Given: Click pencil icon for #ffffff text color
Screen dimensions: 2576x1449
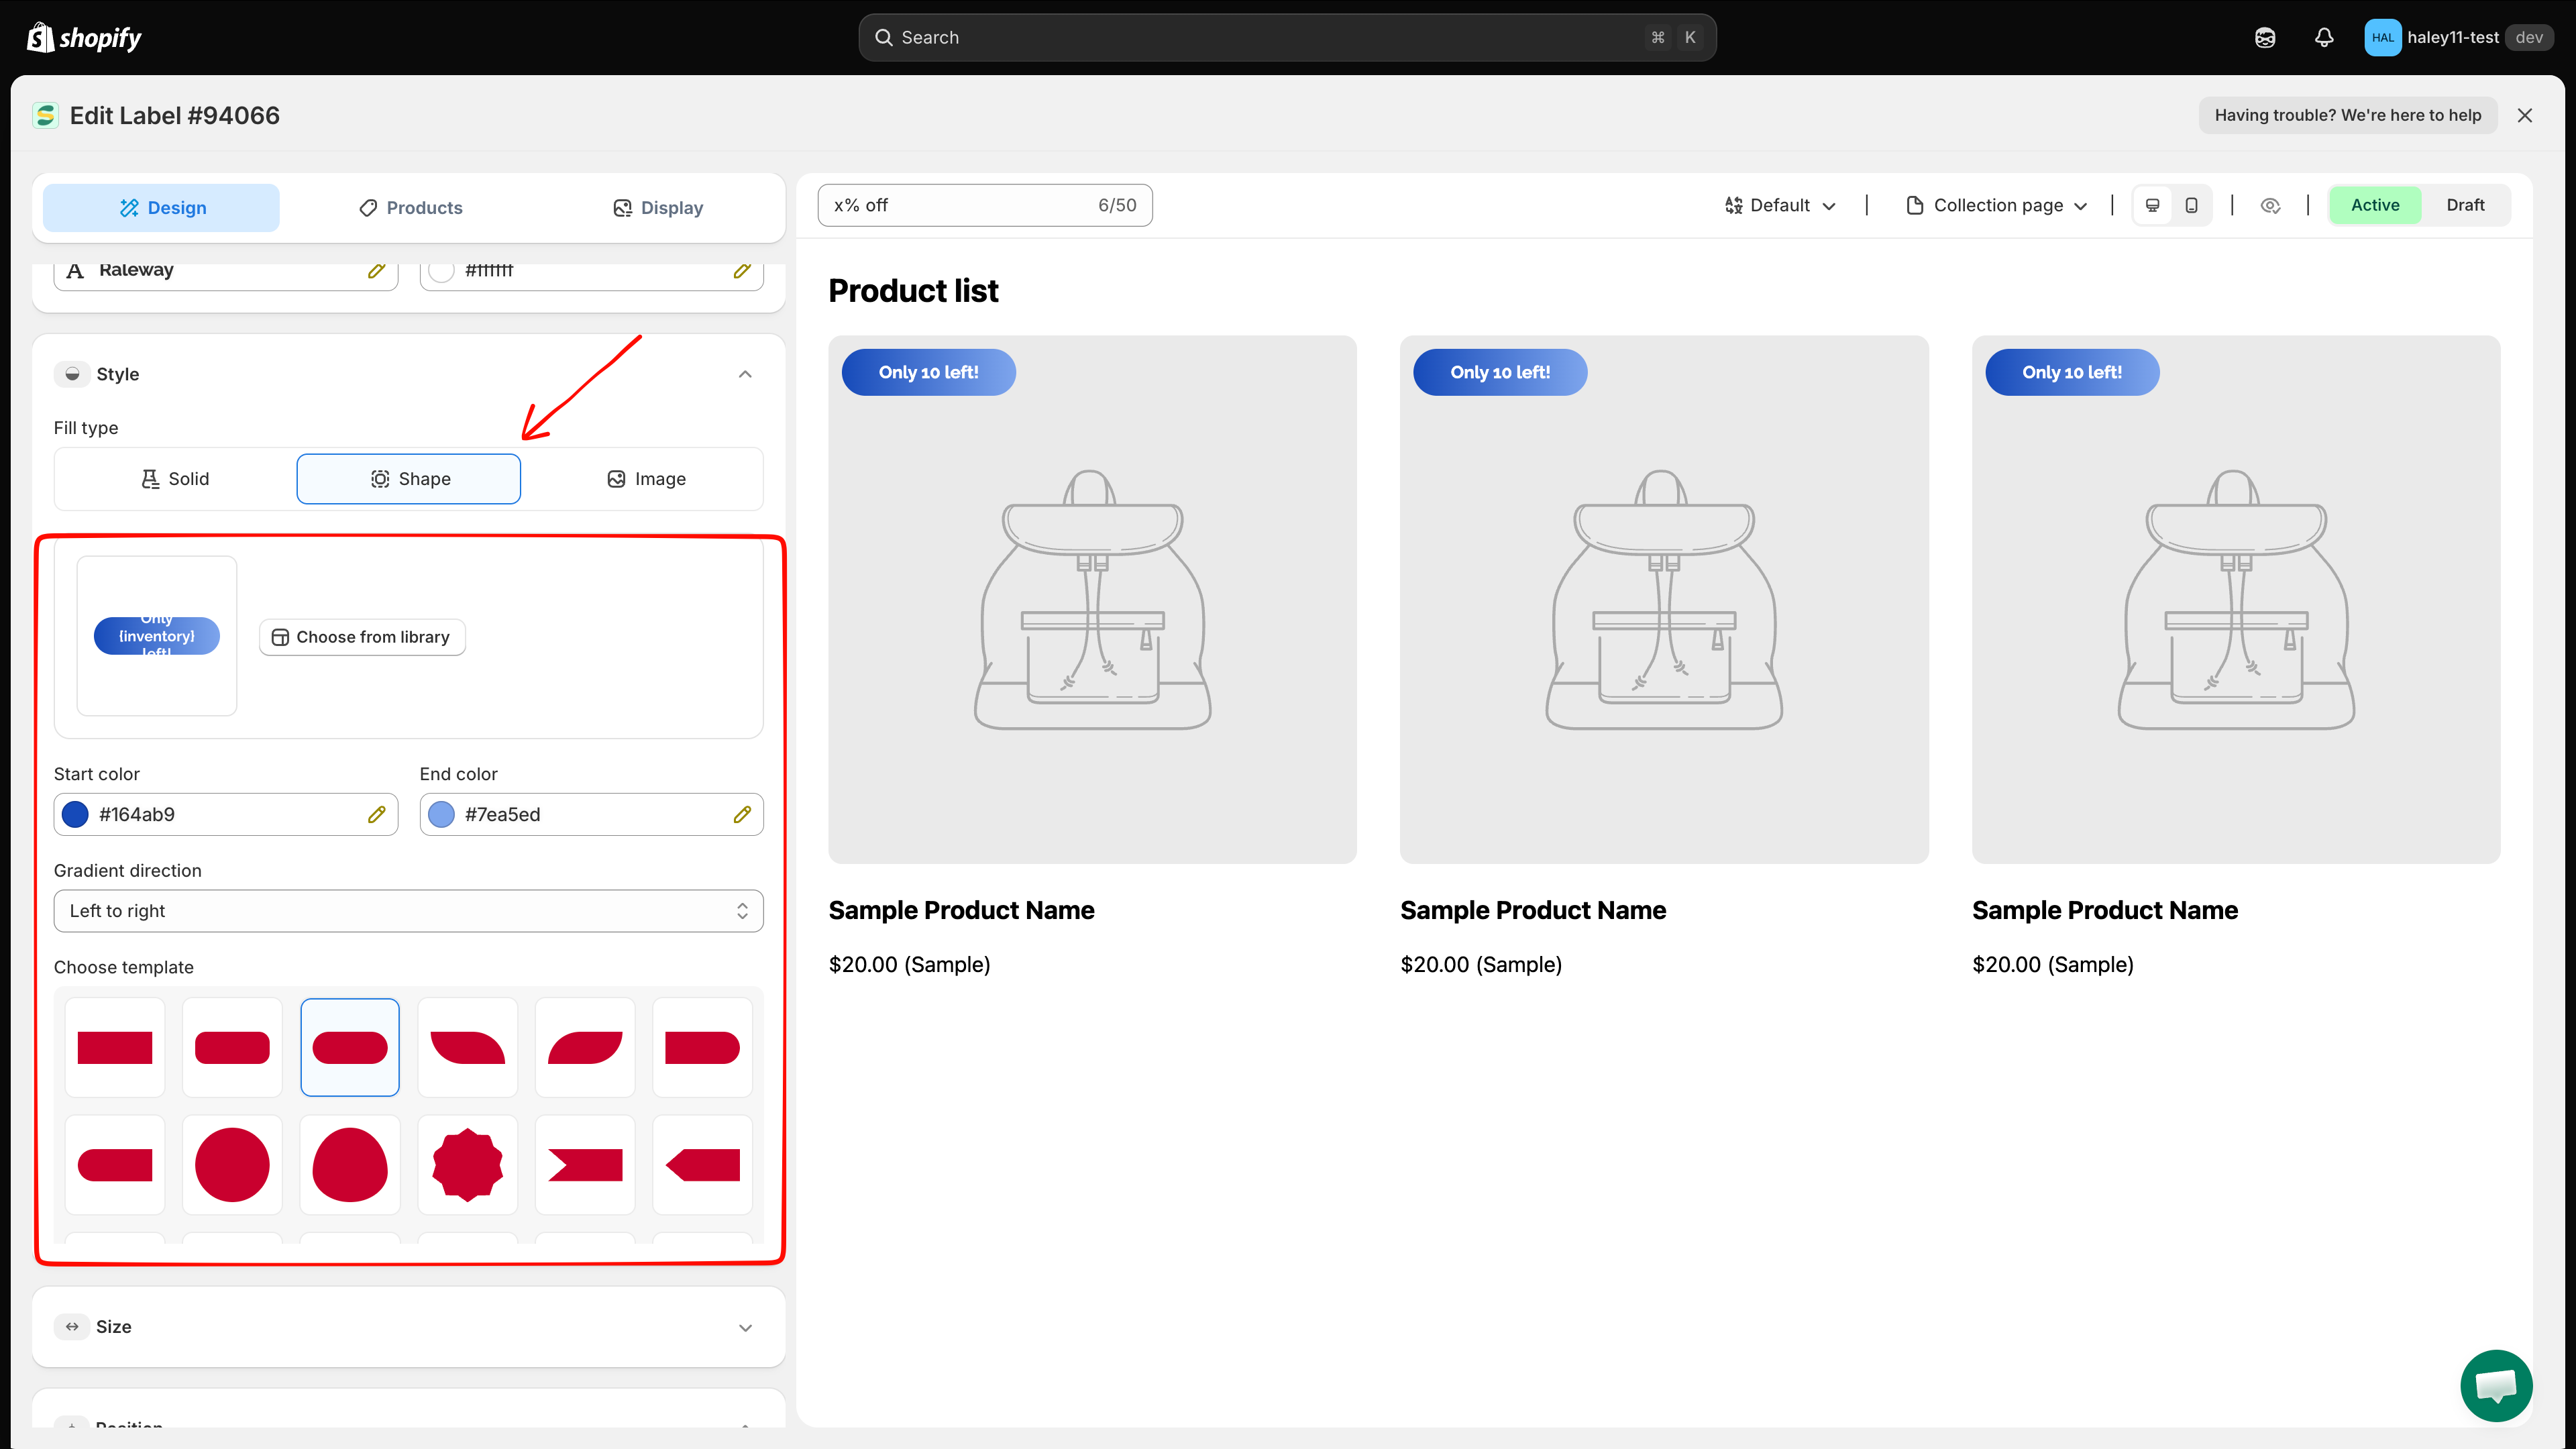Looking at the screenshot, I should point(742,270).
